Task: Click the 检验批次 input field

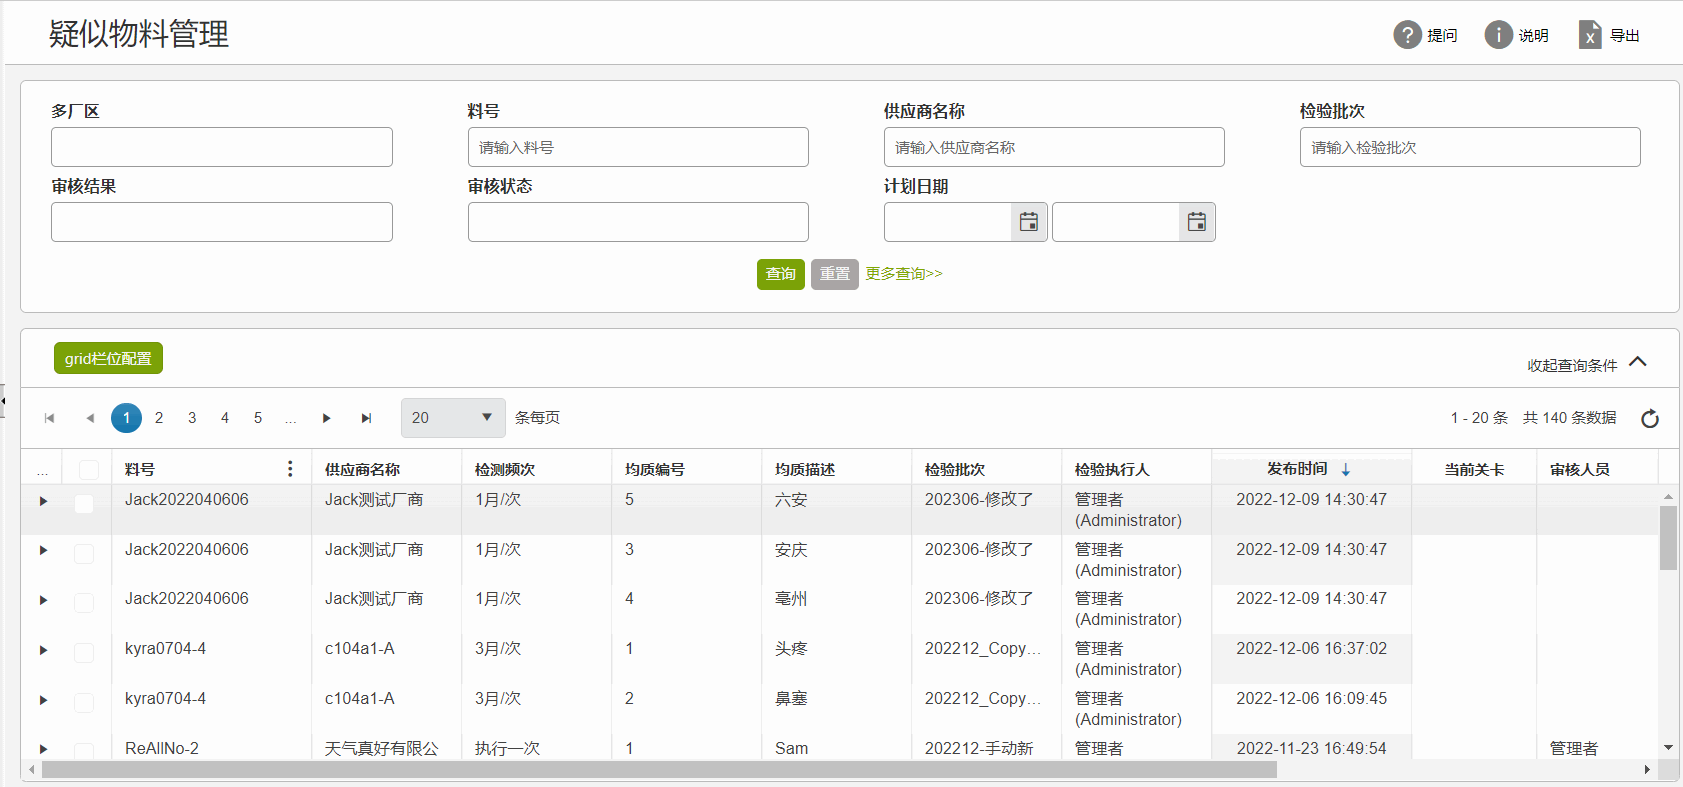Action: [x=1470, y=147]
